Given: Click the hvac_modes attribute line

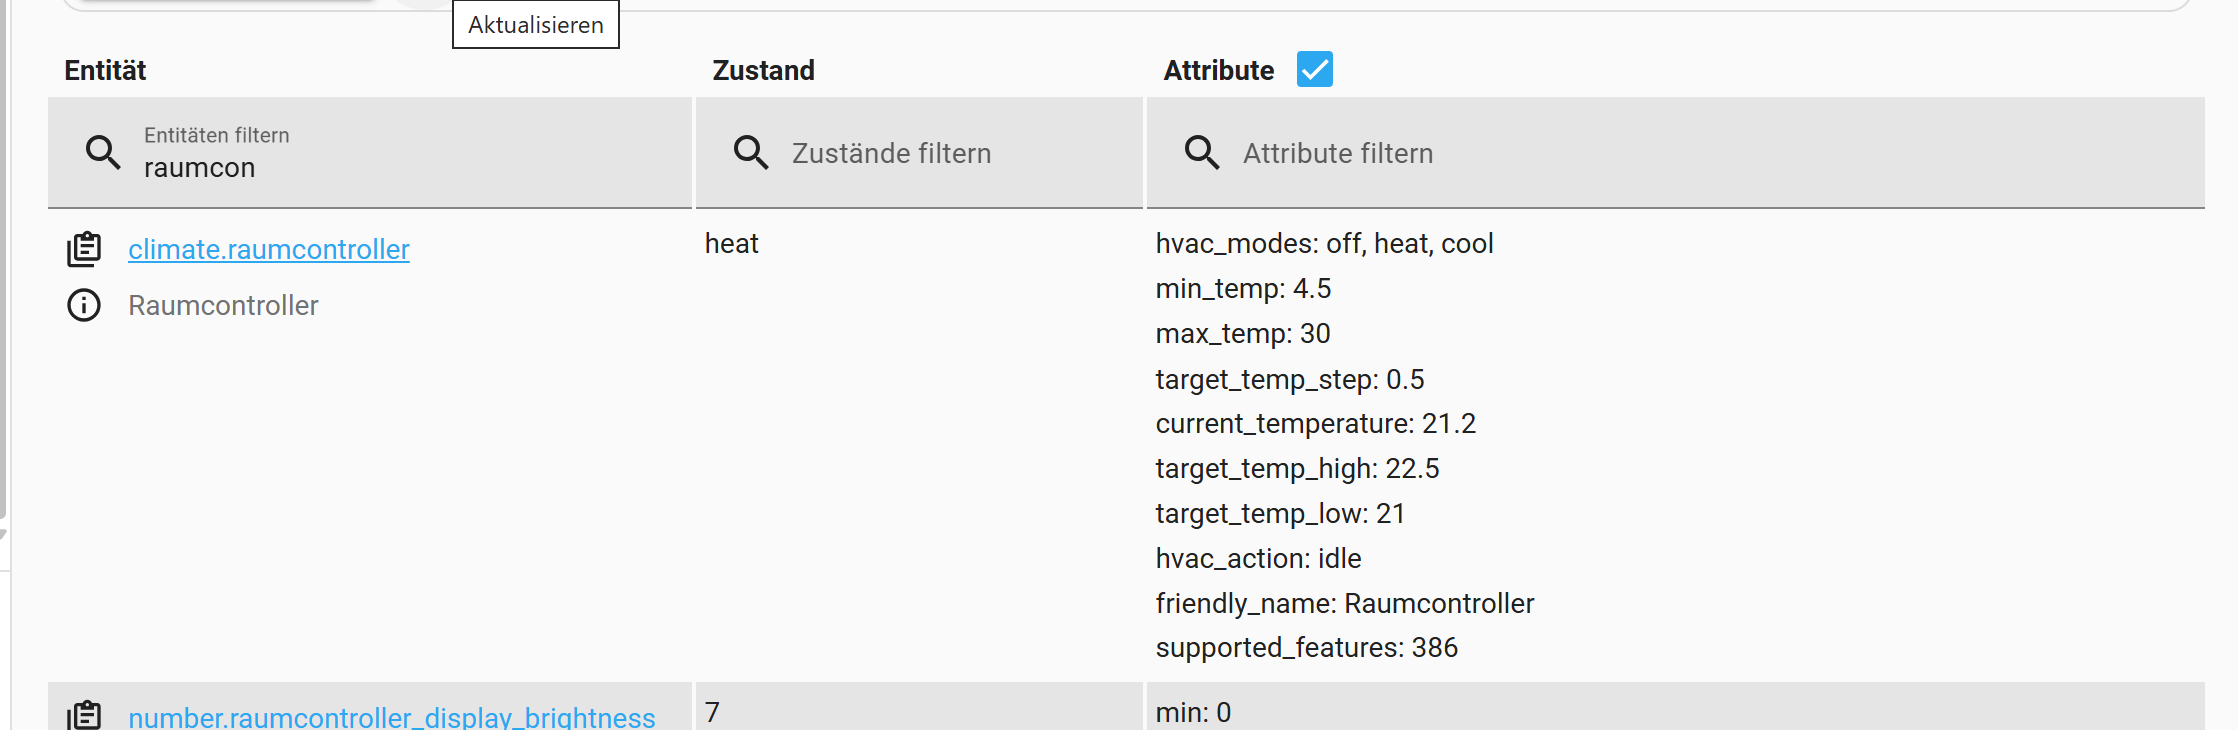Looking at the screenshot, I should coord(1323,243).
